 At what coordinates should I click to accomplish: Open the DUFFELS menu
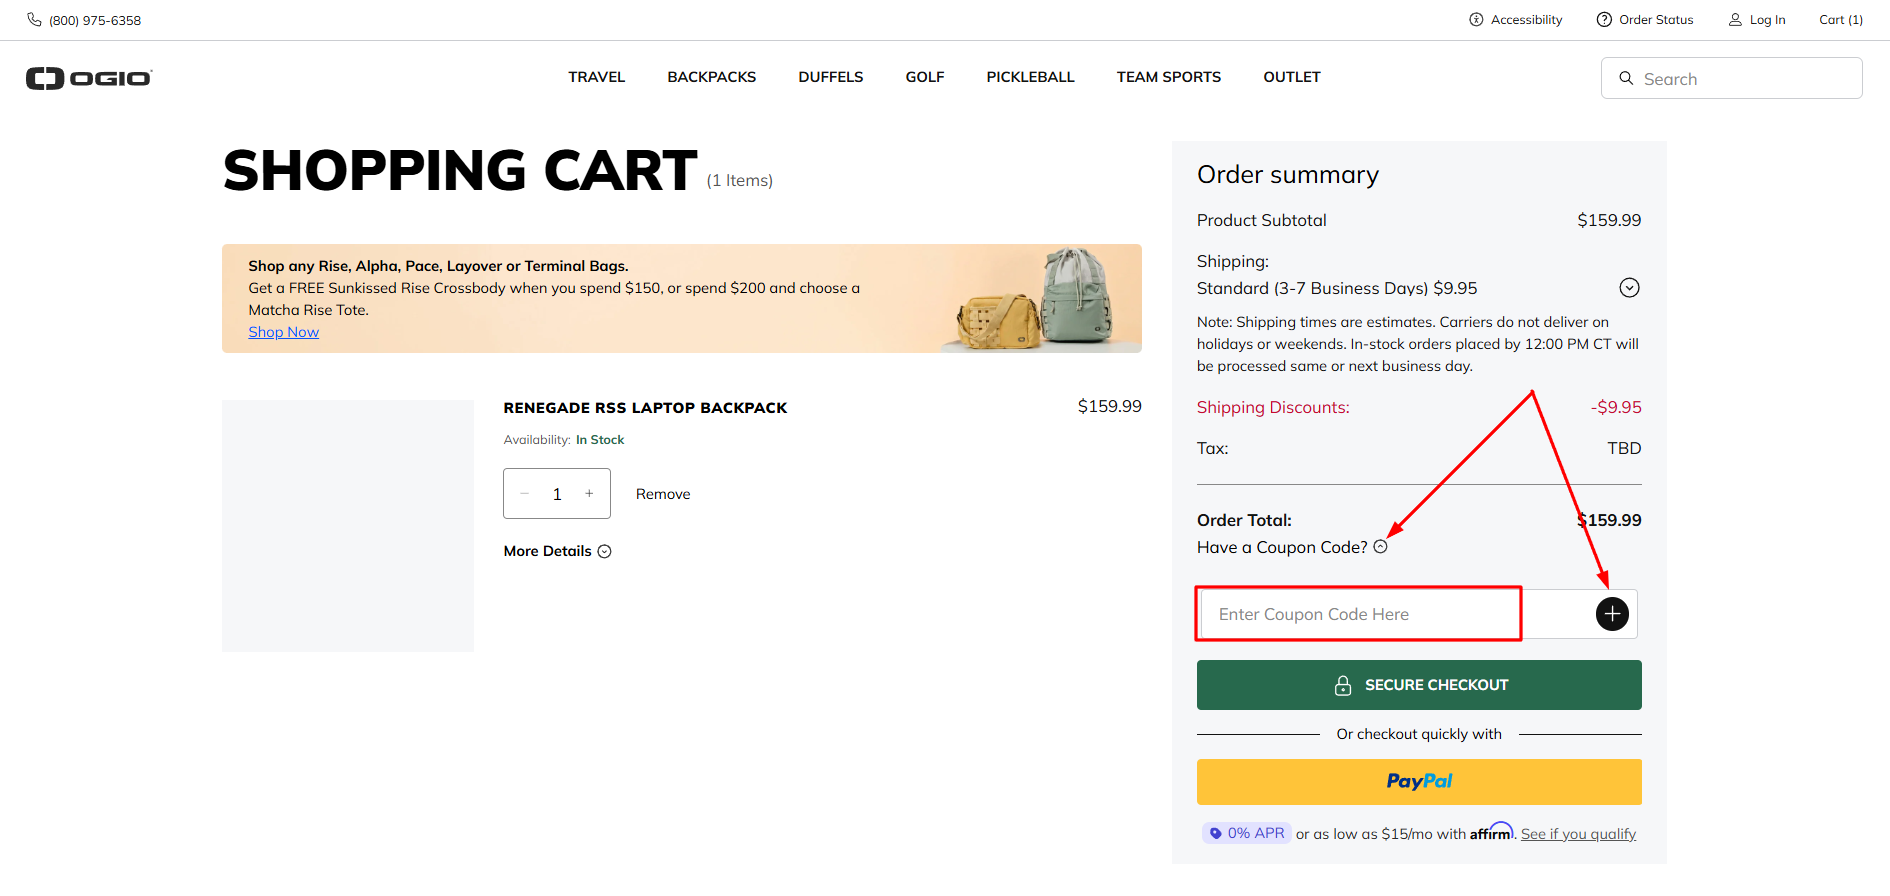831,77
